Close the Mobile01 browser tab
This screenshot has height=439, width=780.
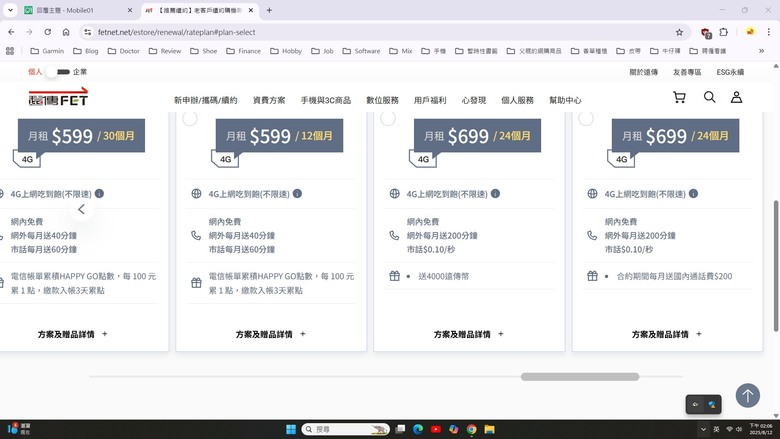coord(130,10)
